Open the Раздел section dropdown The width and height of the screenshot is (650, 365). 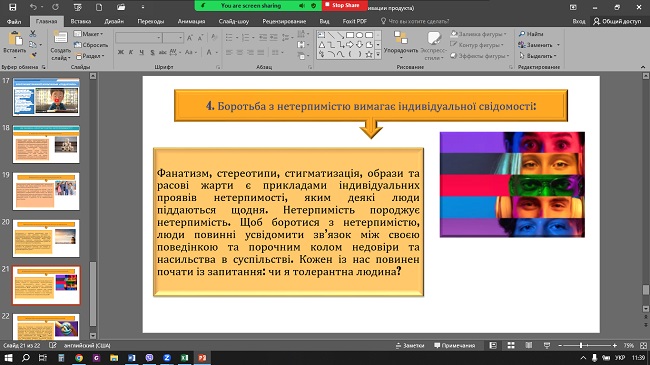tap(90, 56)
